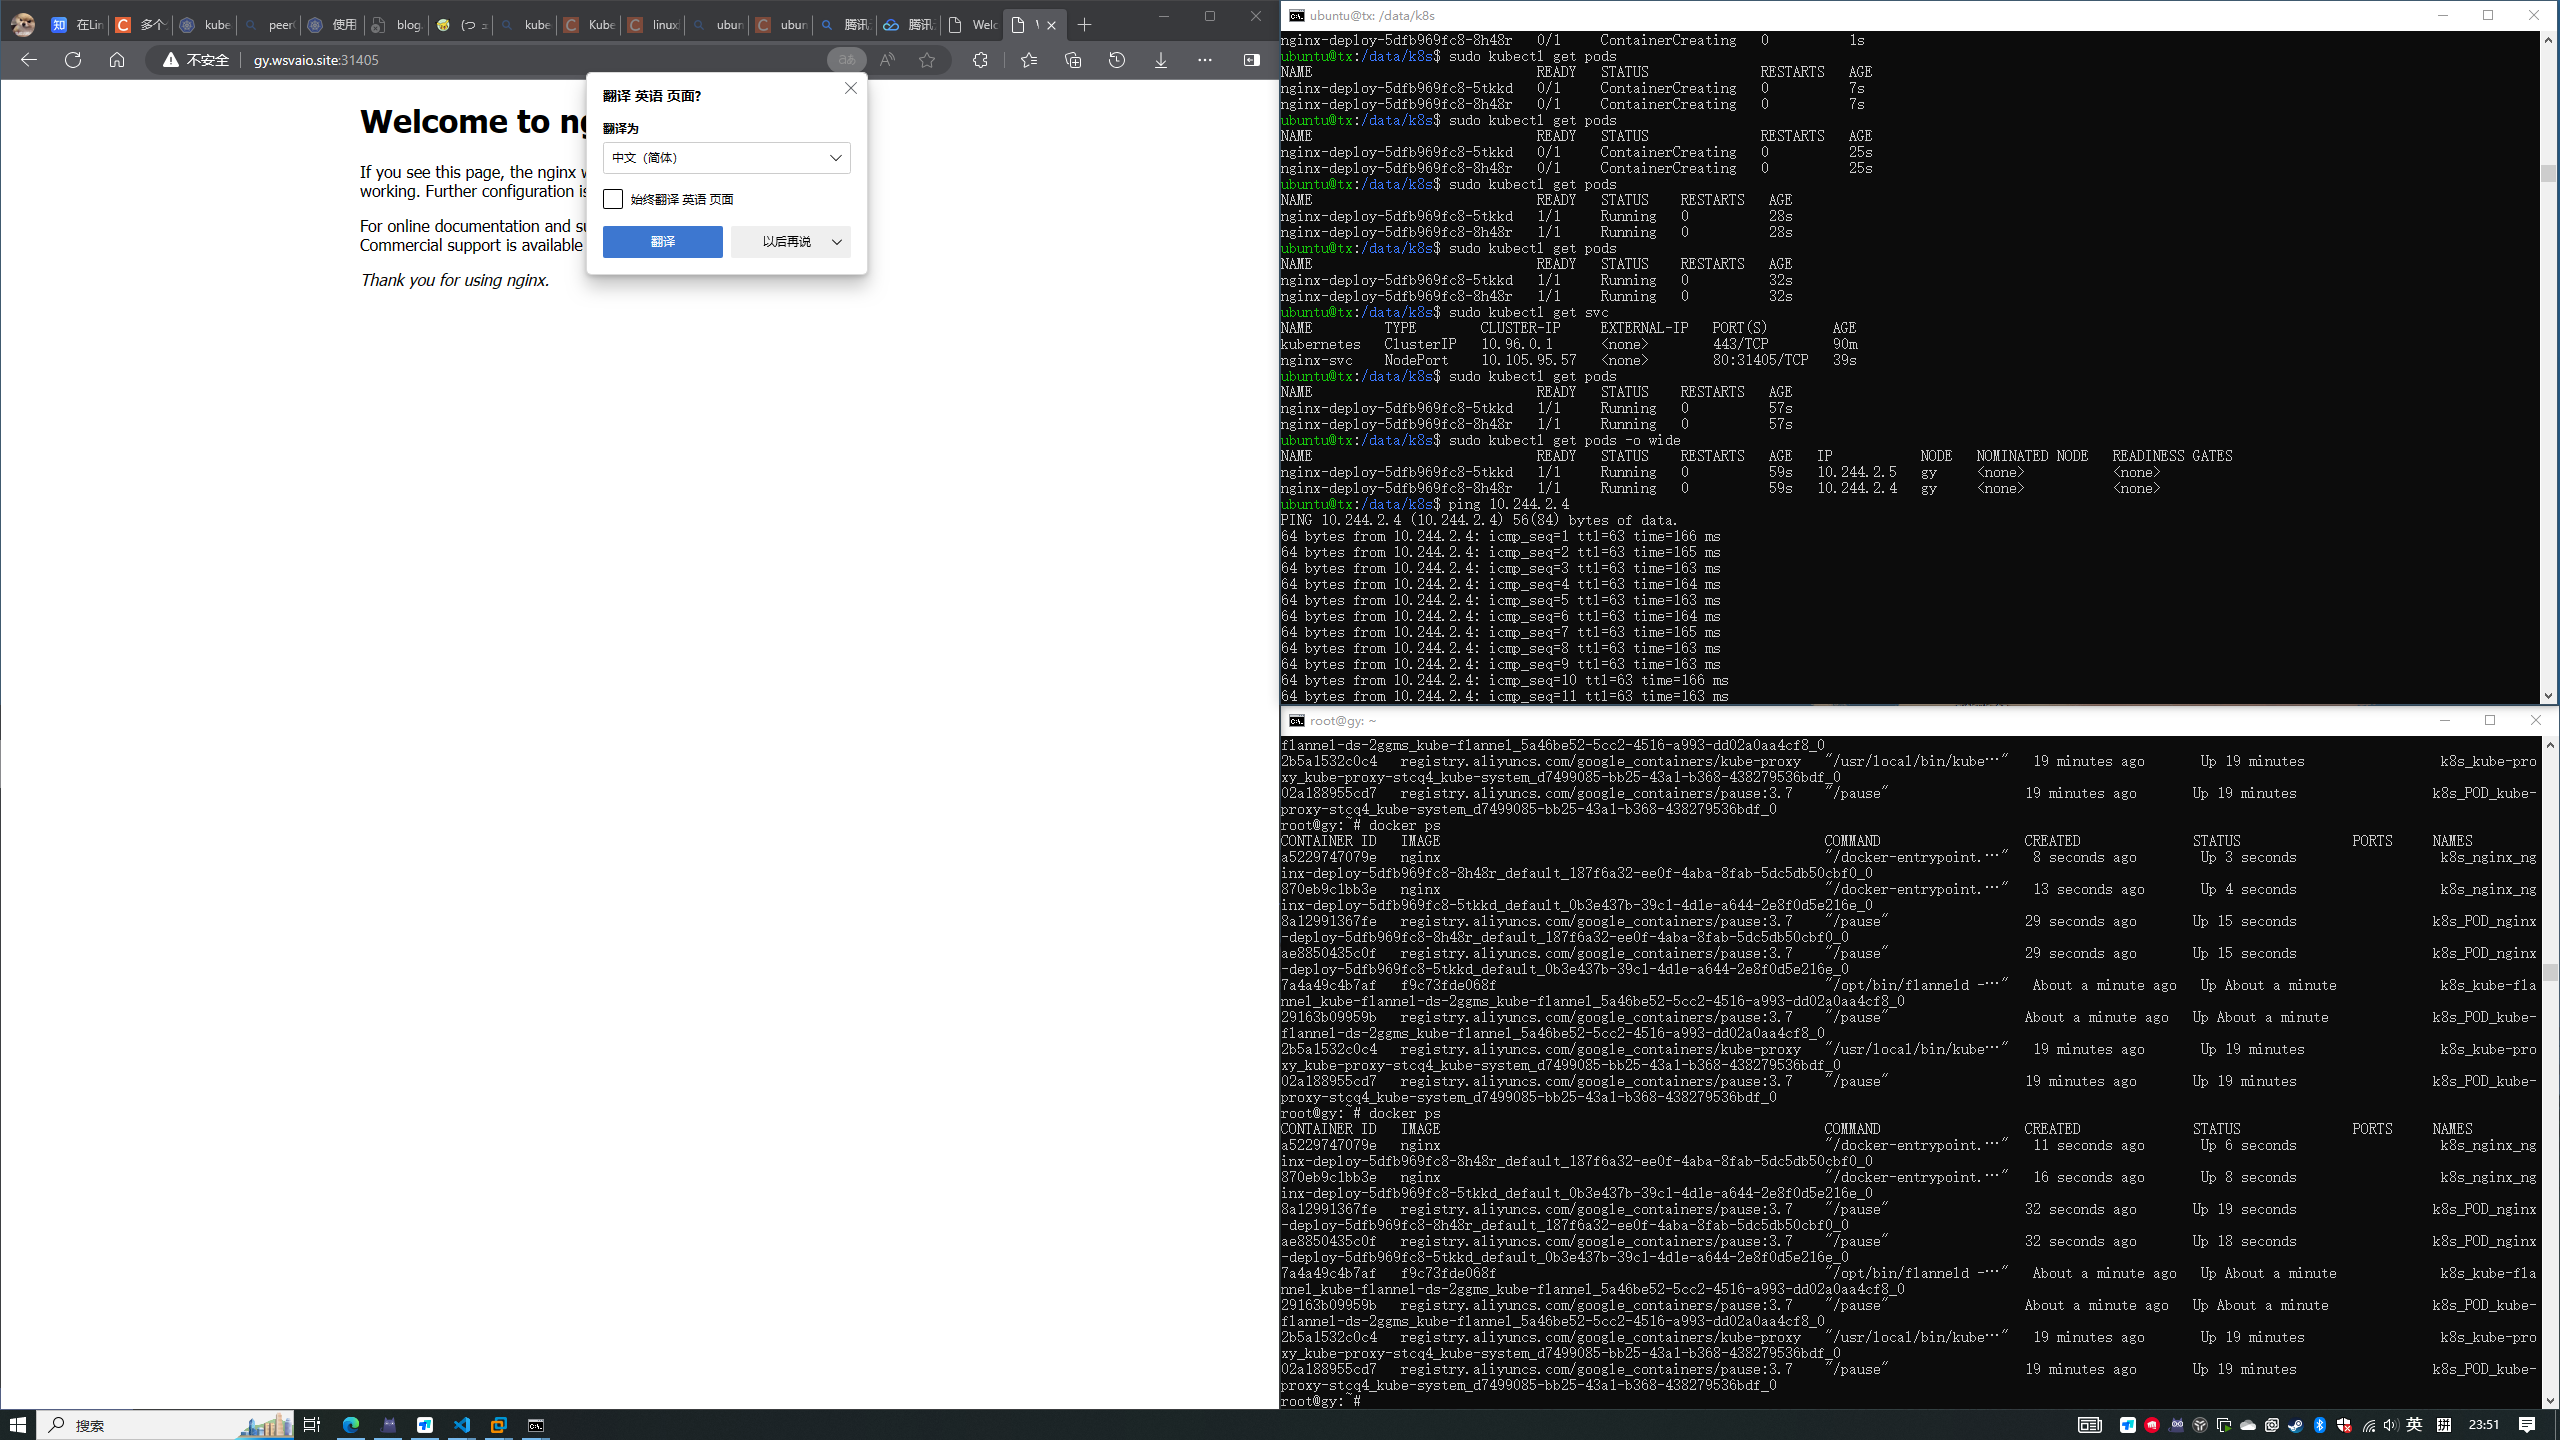
Task: Enable always translate English pages checkbox
Action: click(613, 199)
